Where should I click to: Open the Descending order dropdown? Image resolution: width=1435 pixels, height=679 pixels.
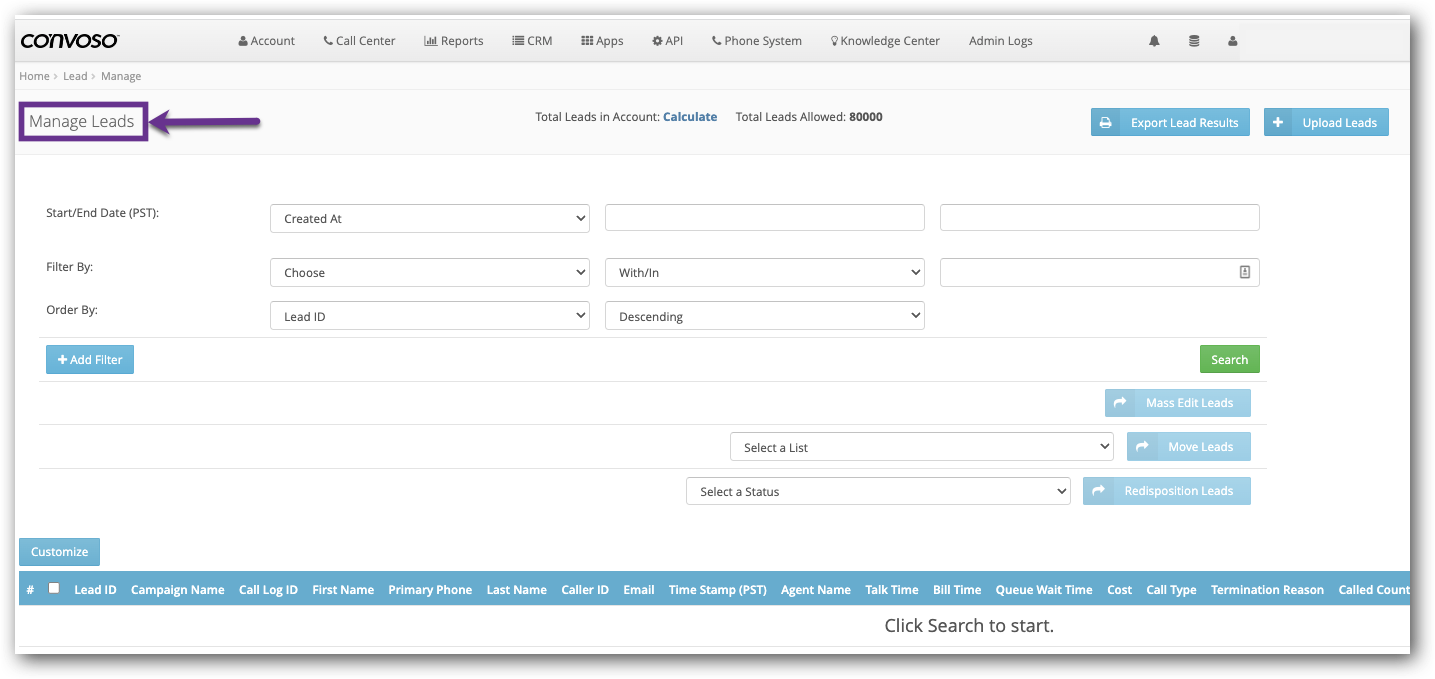pos(764,316)
